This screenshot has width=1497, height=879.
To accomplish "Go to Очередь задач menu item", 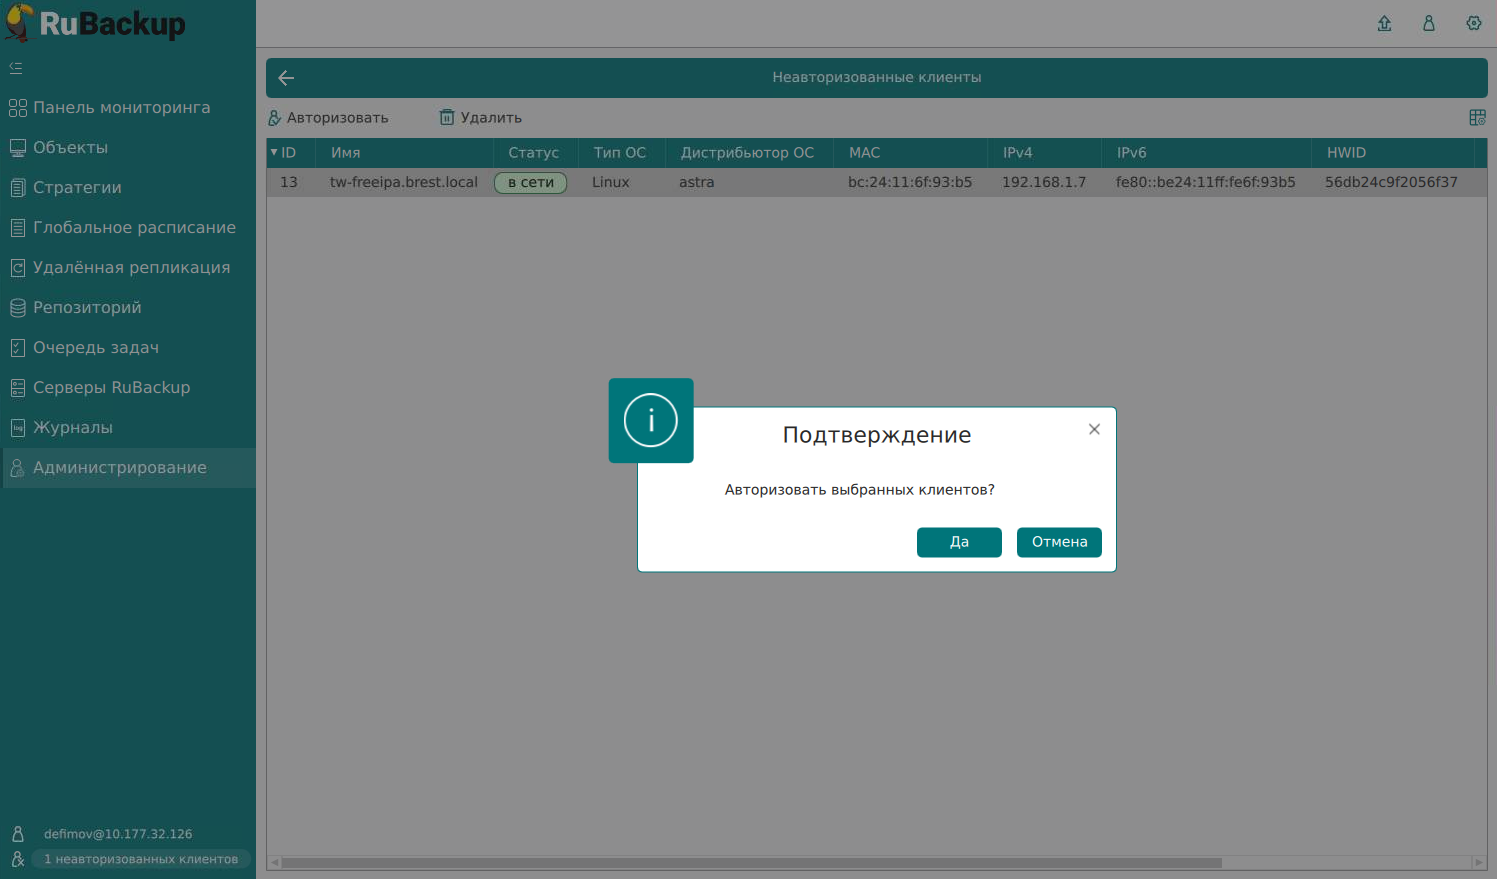I will (96, 348).
